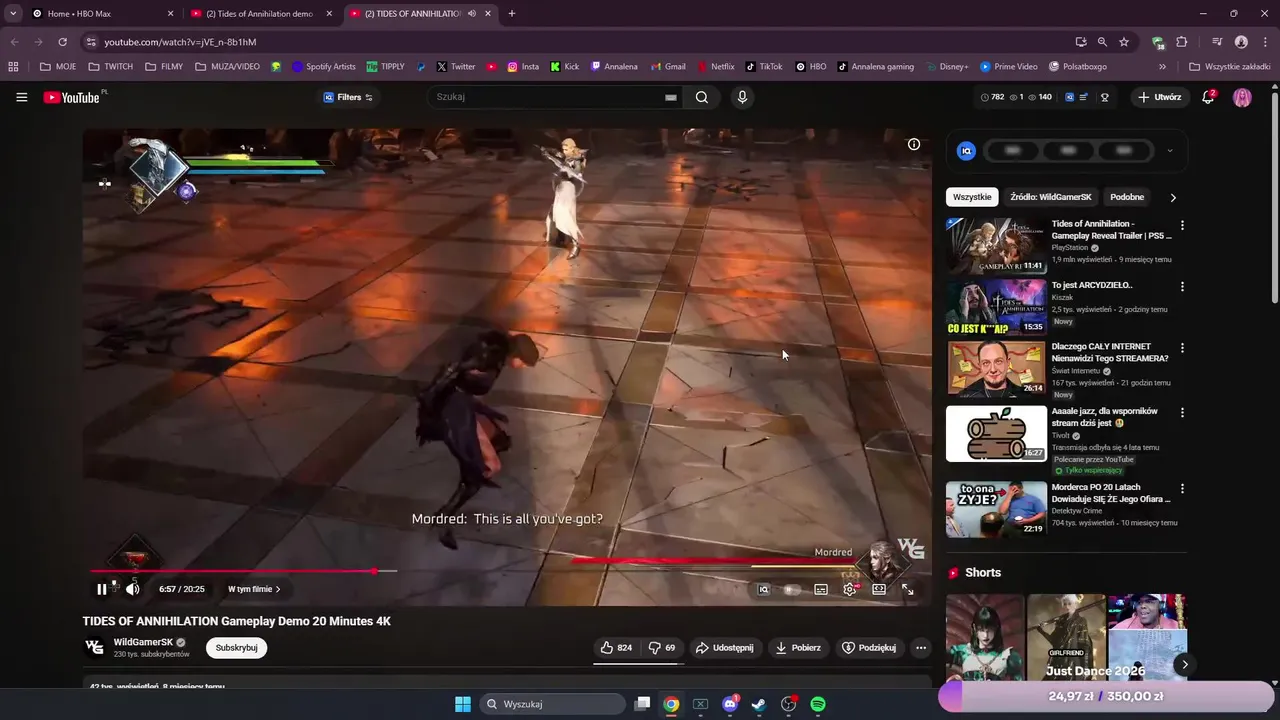Viewport: 1280px width, 720px height.
Task: Open the tab search dropdown arrow
Action: [13, 14]
